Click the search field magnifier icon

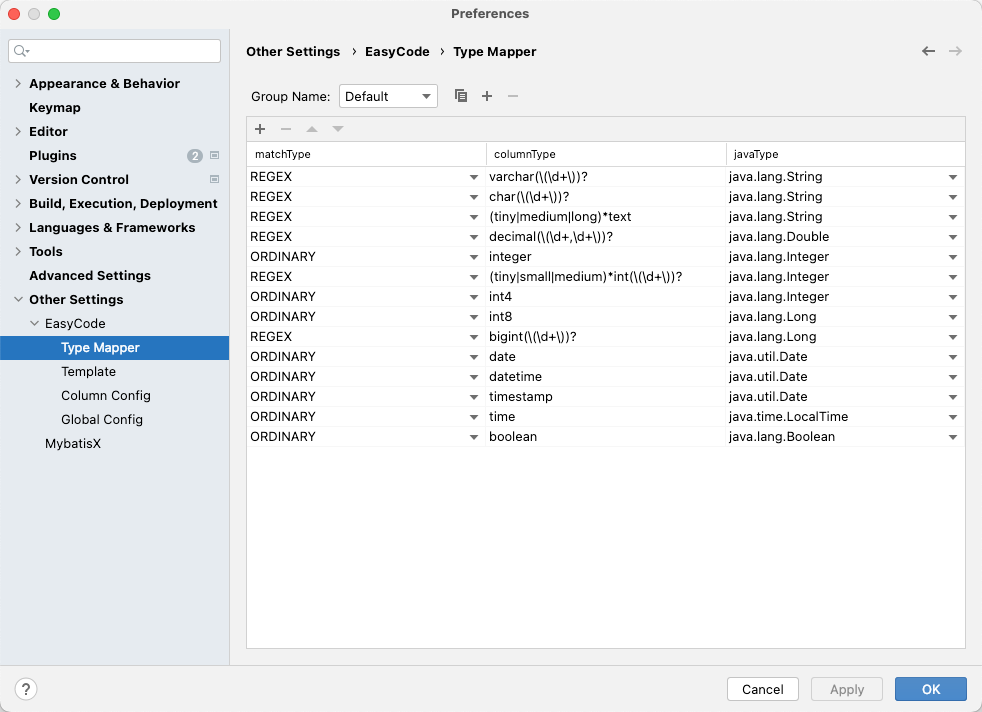click(x=22, y=51)
